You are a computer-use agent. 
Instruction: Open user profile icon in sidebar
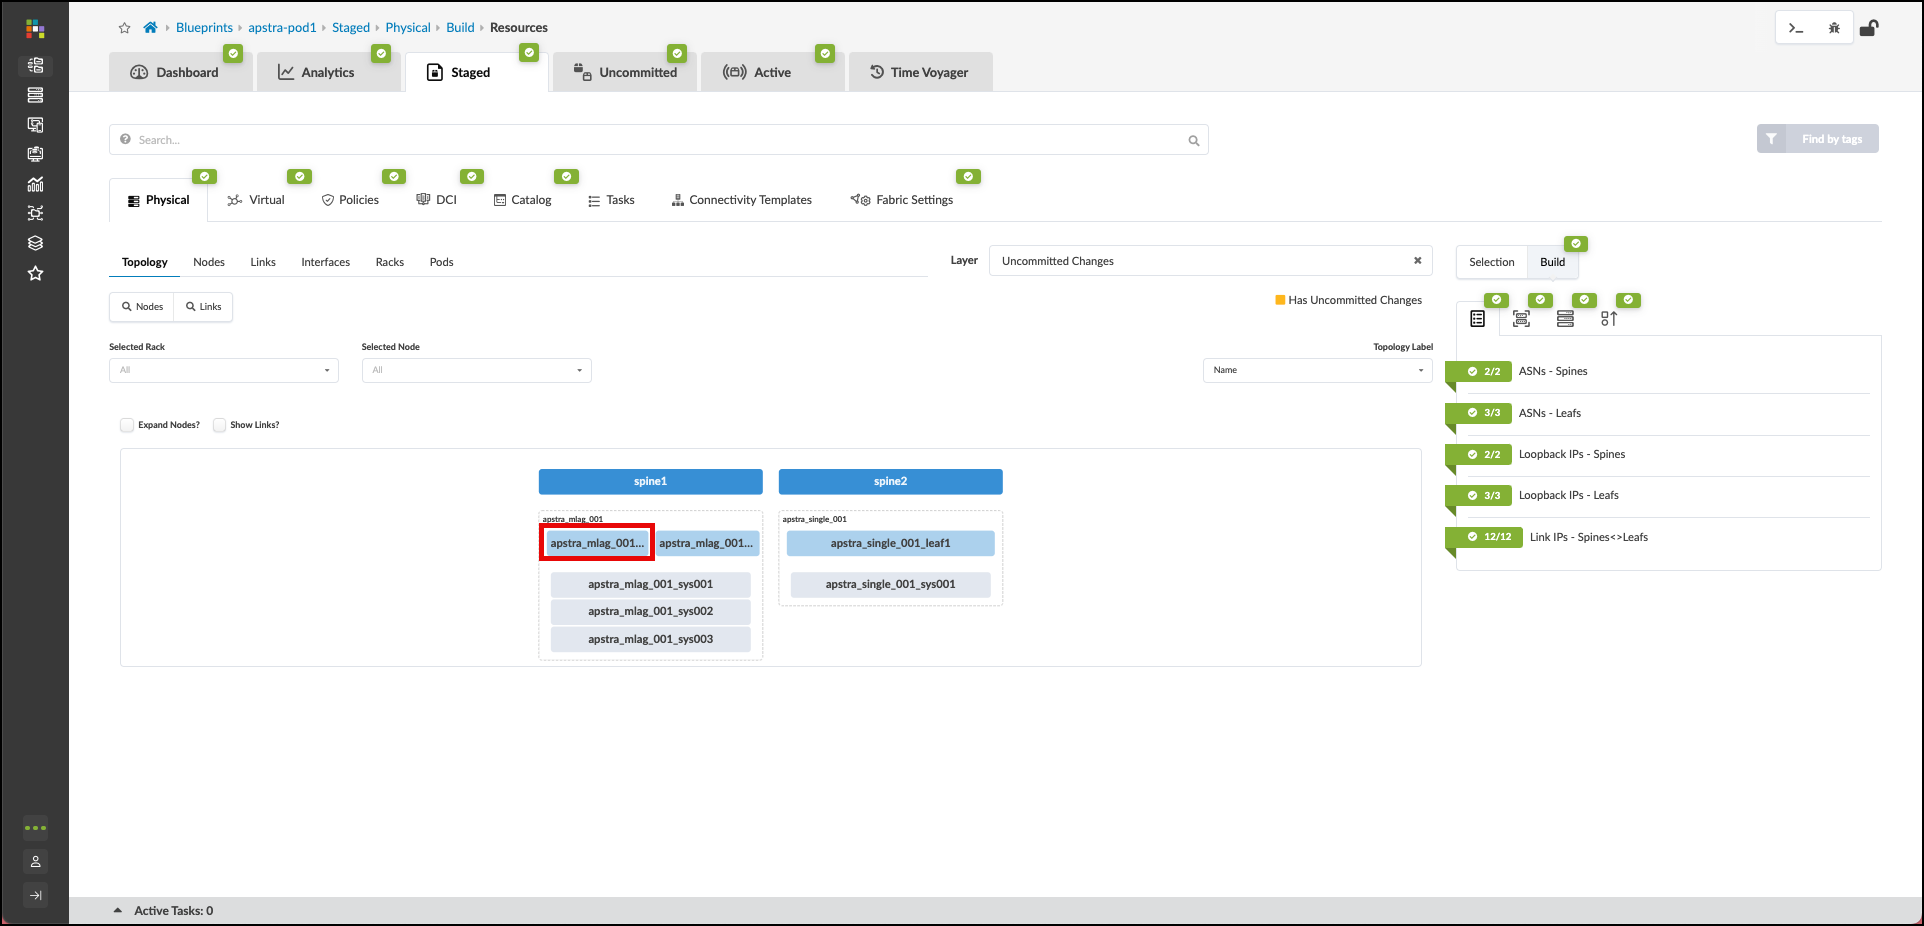point(35,861)
